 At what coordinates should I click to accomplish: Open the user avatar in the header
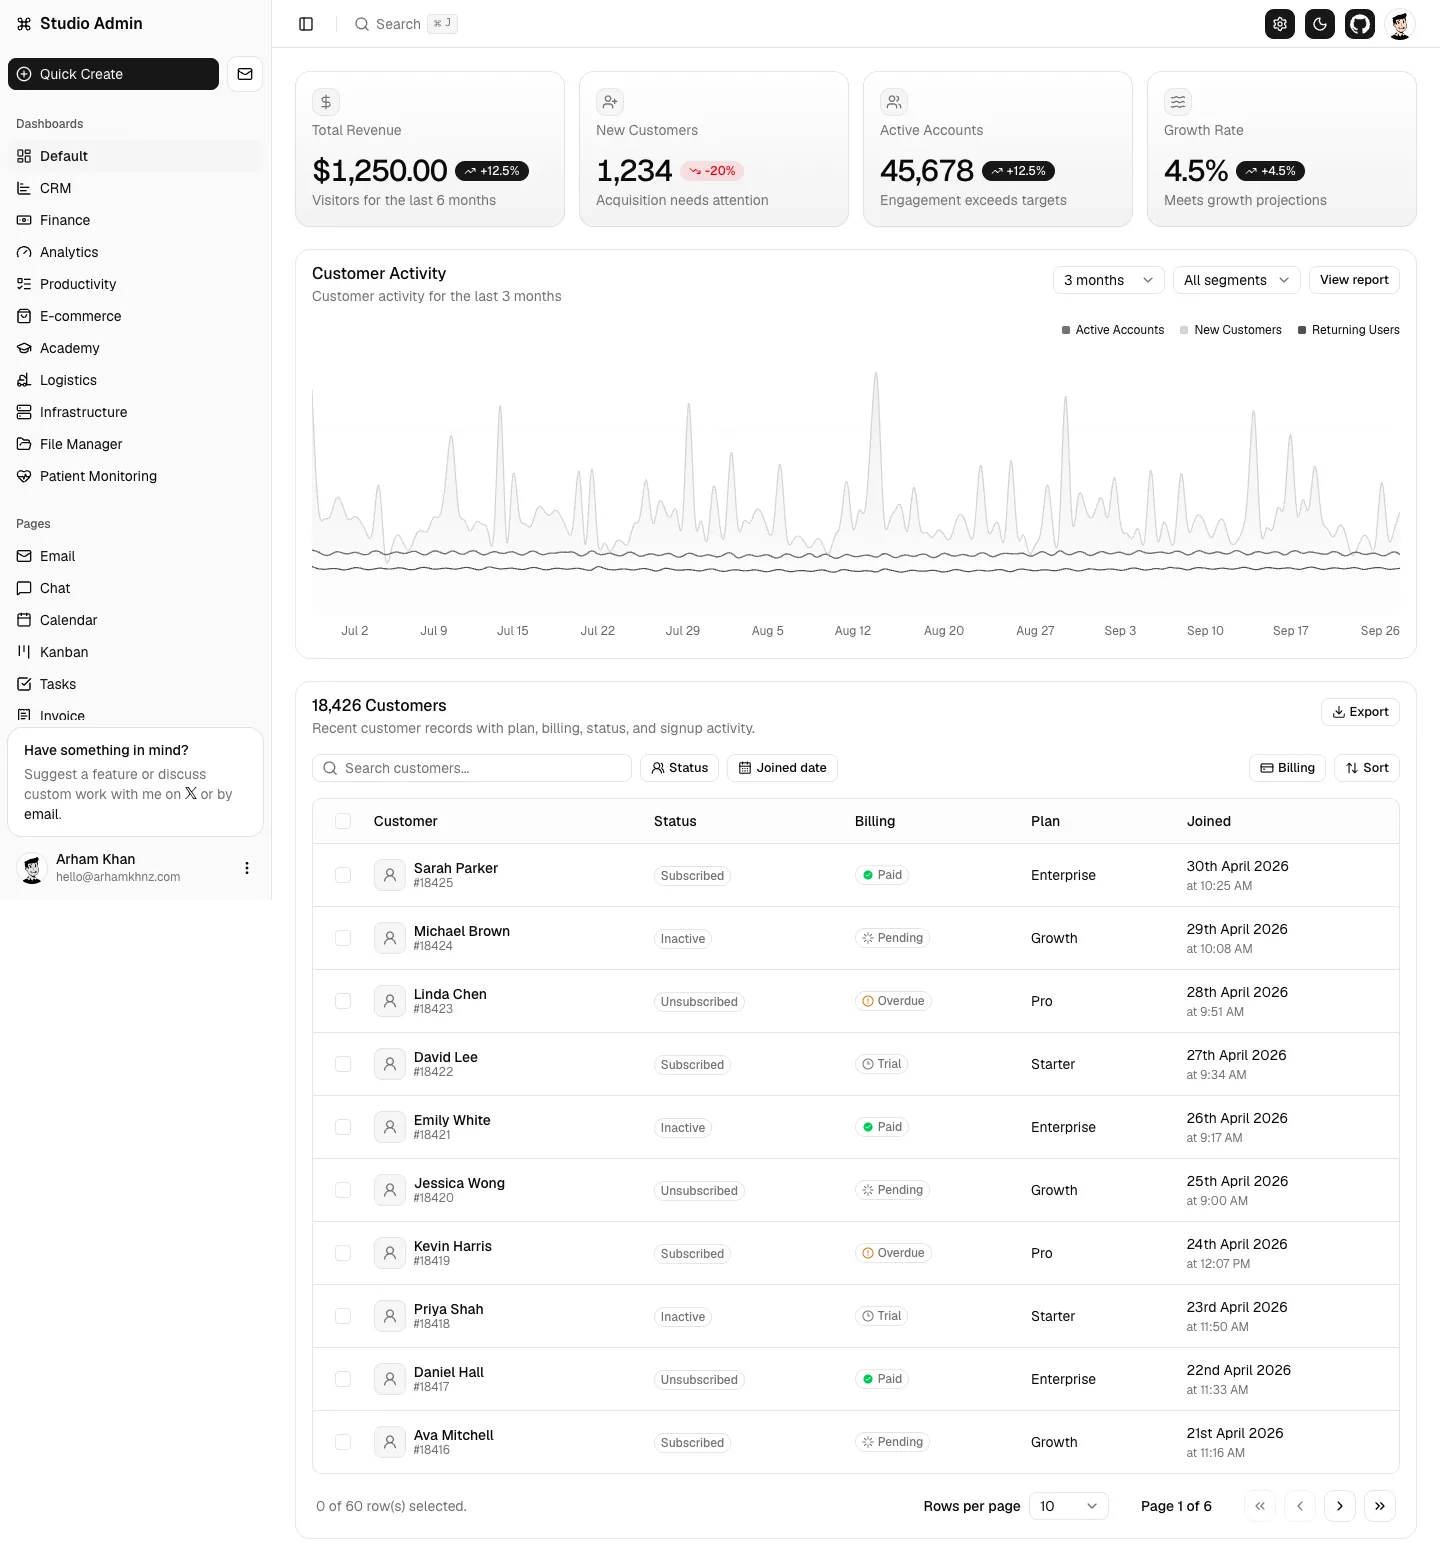(1400, 24)
